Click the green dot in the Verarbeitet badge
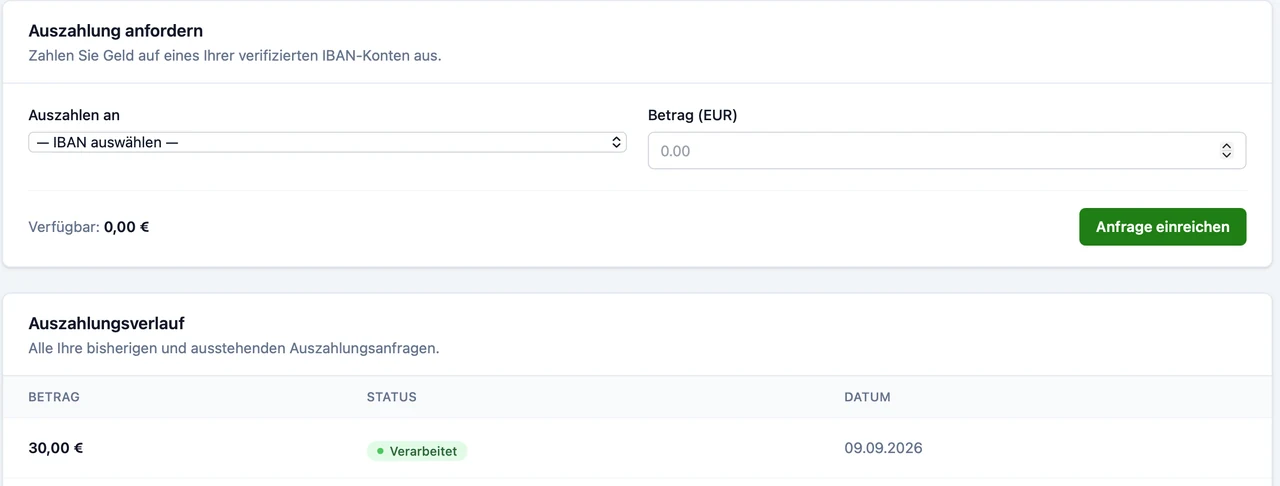This screenshot has height=486, width=1280. 380,451
